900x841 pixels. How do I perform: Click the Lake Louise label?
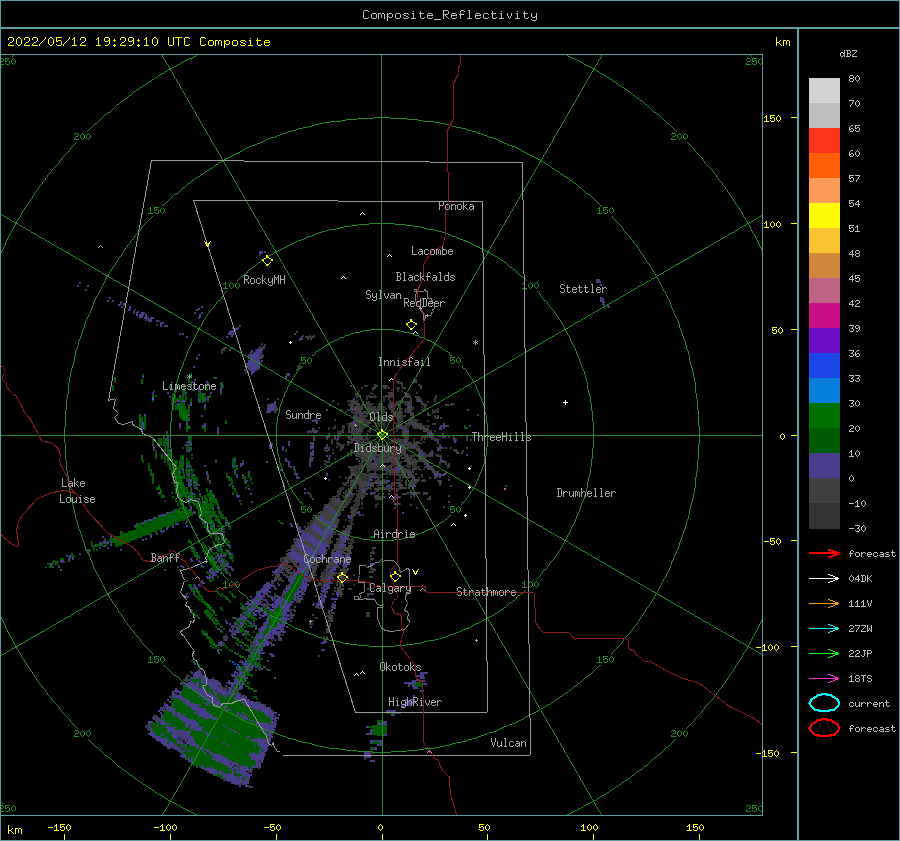(77, 491)
